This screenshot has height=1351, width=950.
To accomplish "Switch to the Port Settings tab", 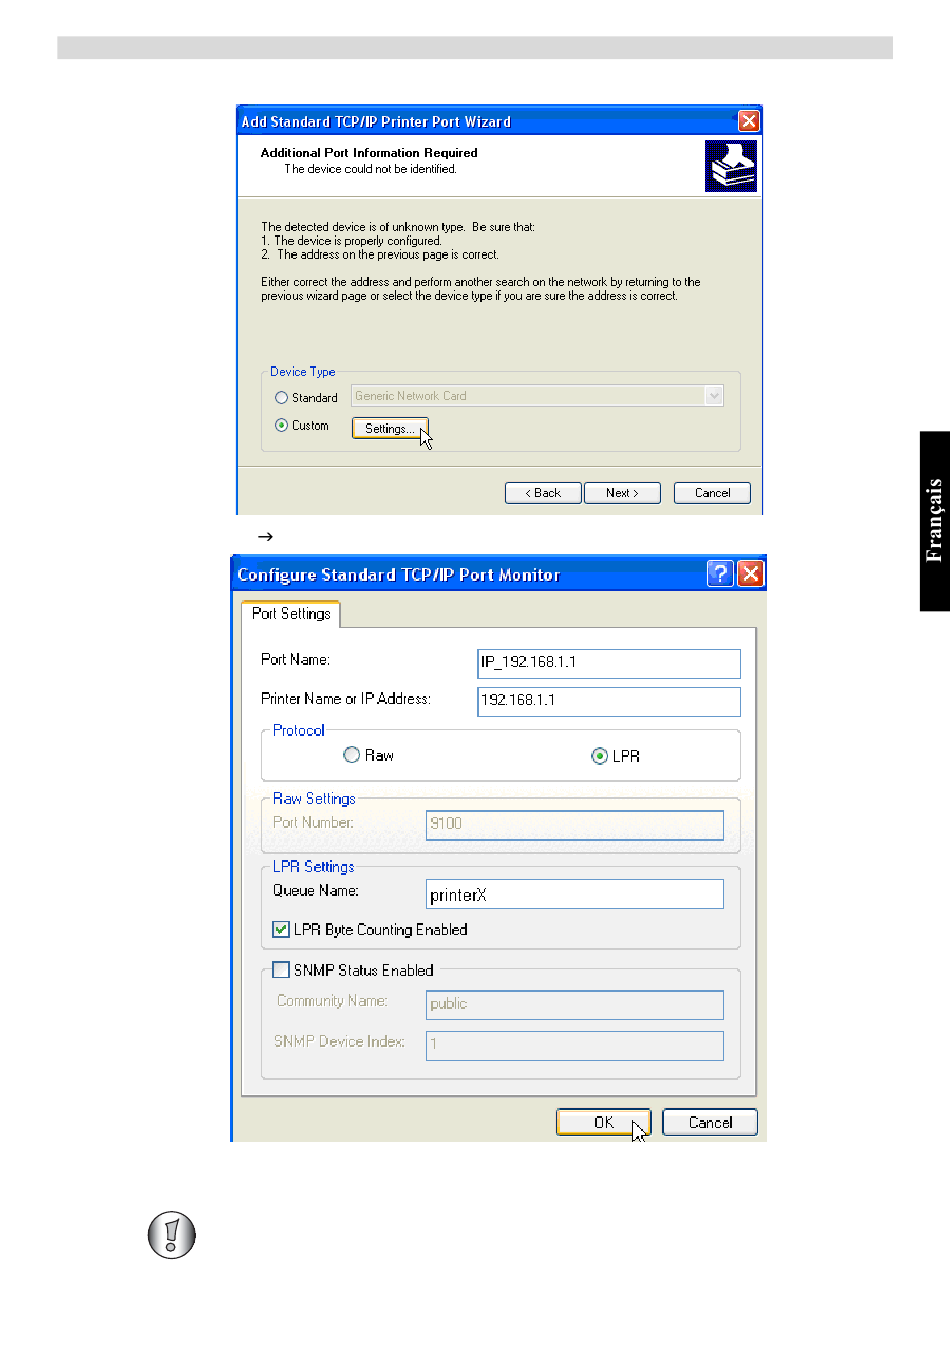I will pos(291,614).
